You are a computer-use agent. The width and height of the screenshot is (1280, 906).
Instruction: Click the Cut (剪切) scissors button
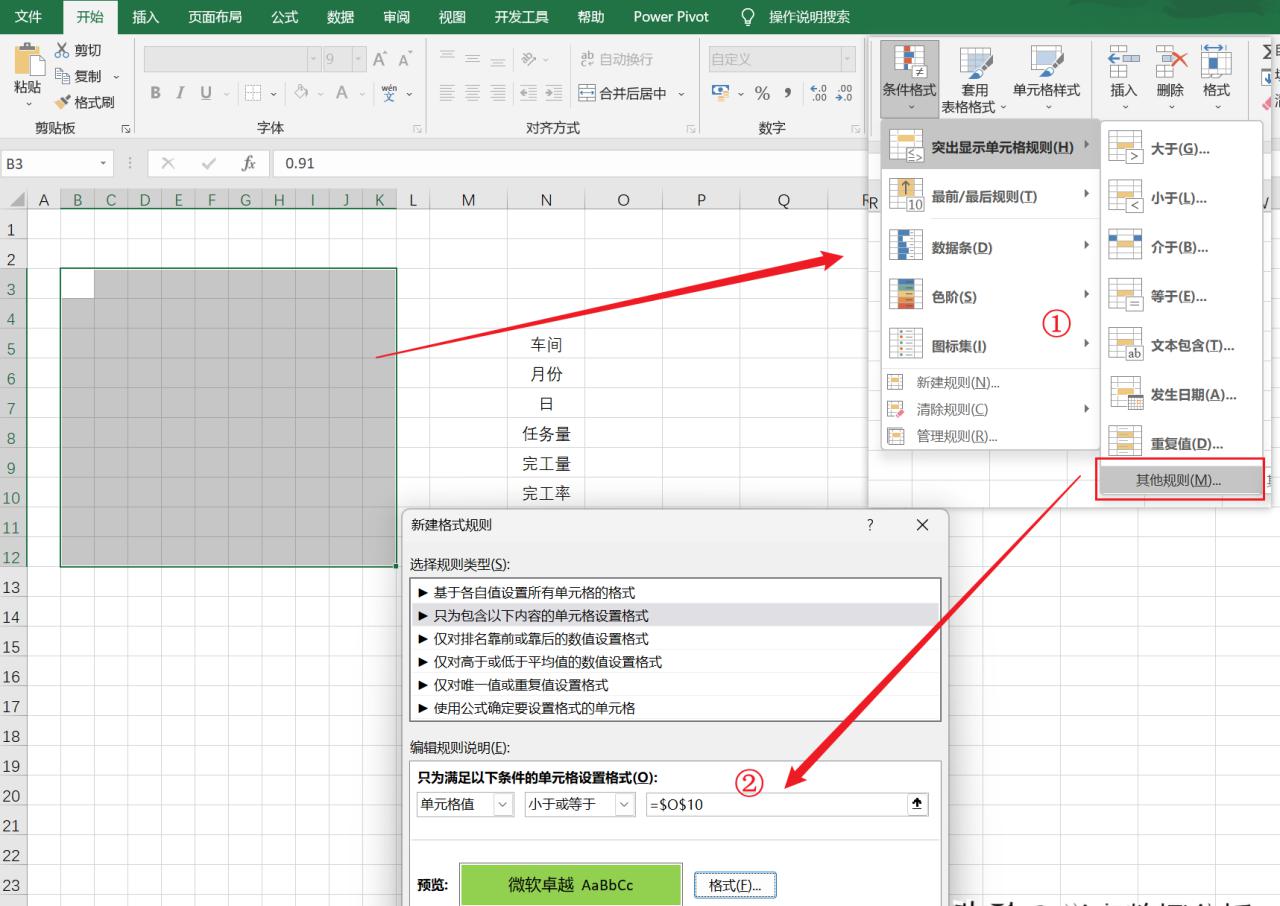point(78,50)
